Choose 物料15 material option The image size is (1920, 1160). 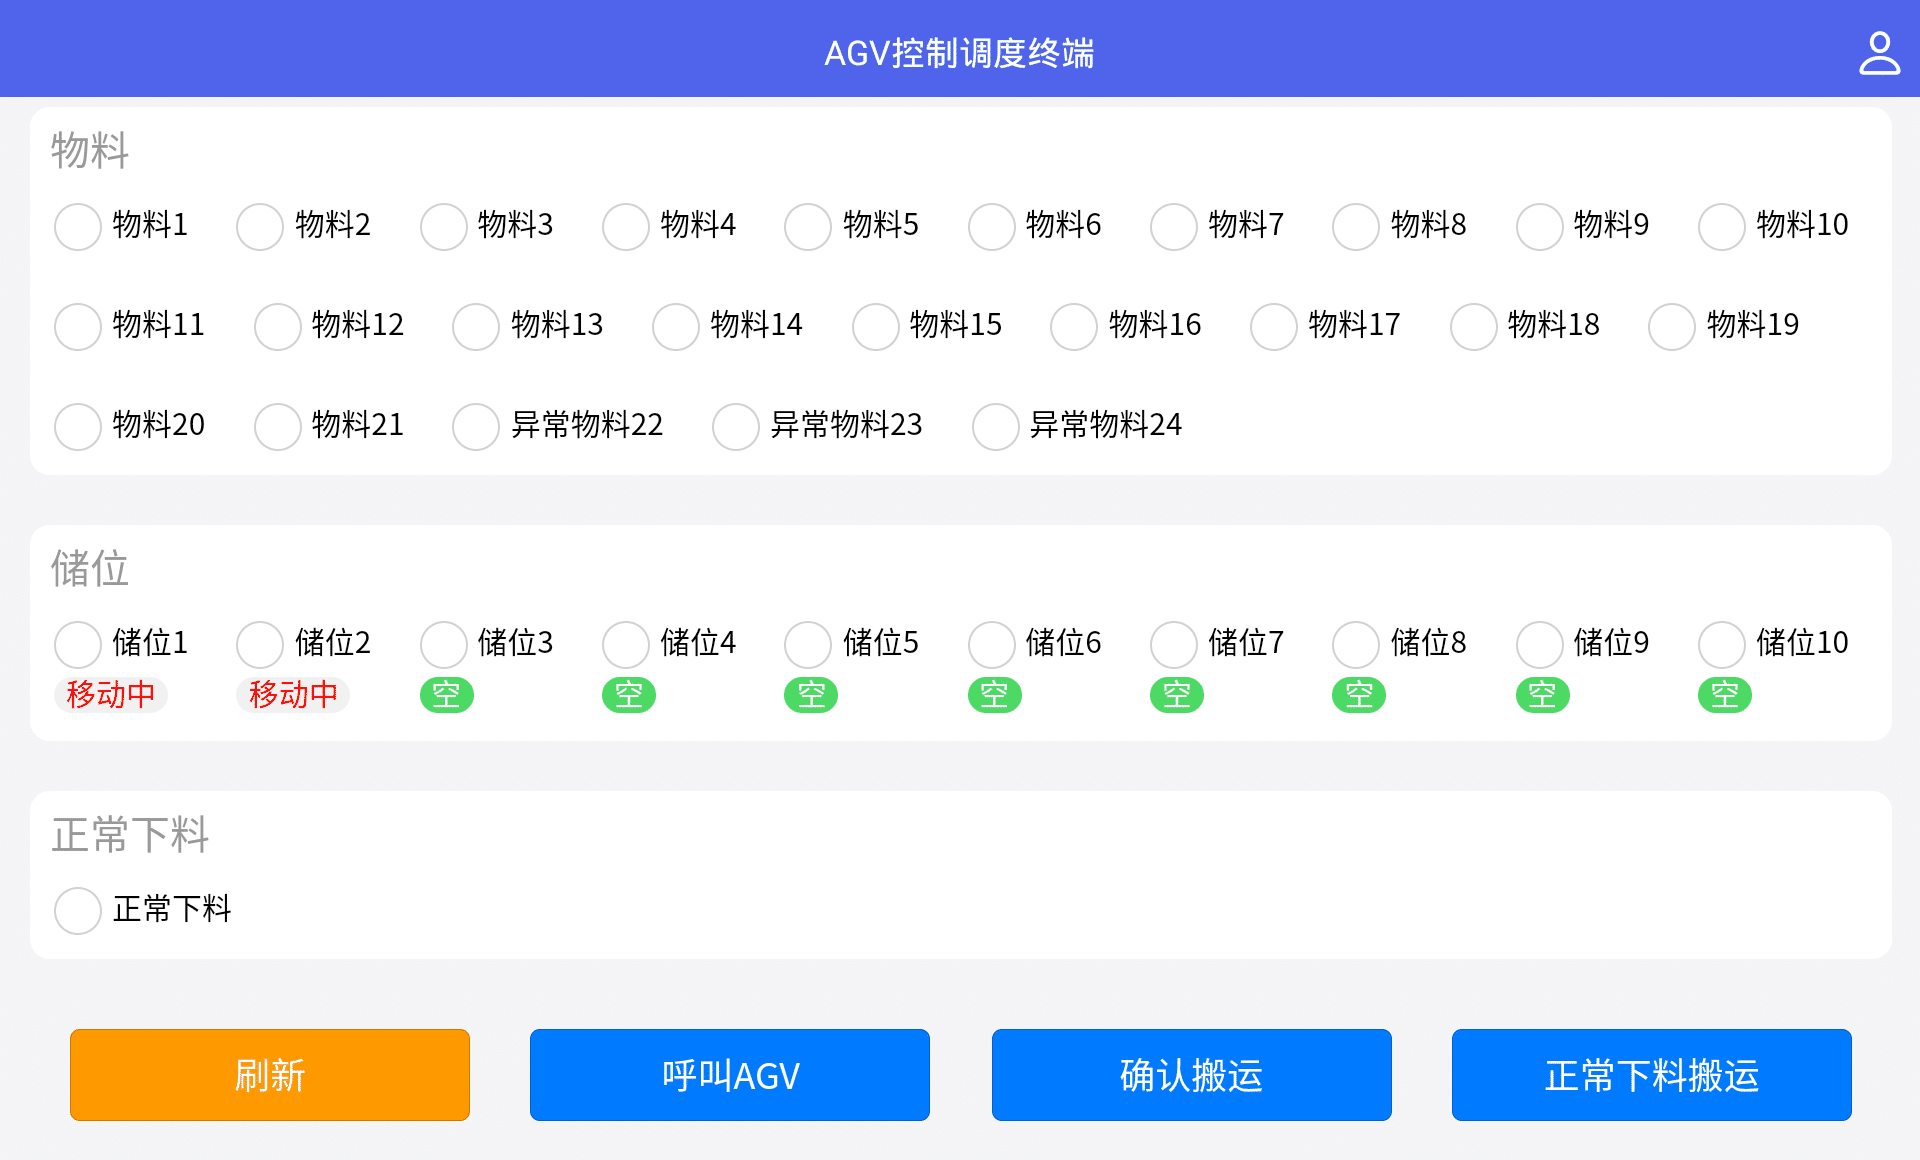point(875,326)
